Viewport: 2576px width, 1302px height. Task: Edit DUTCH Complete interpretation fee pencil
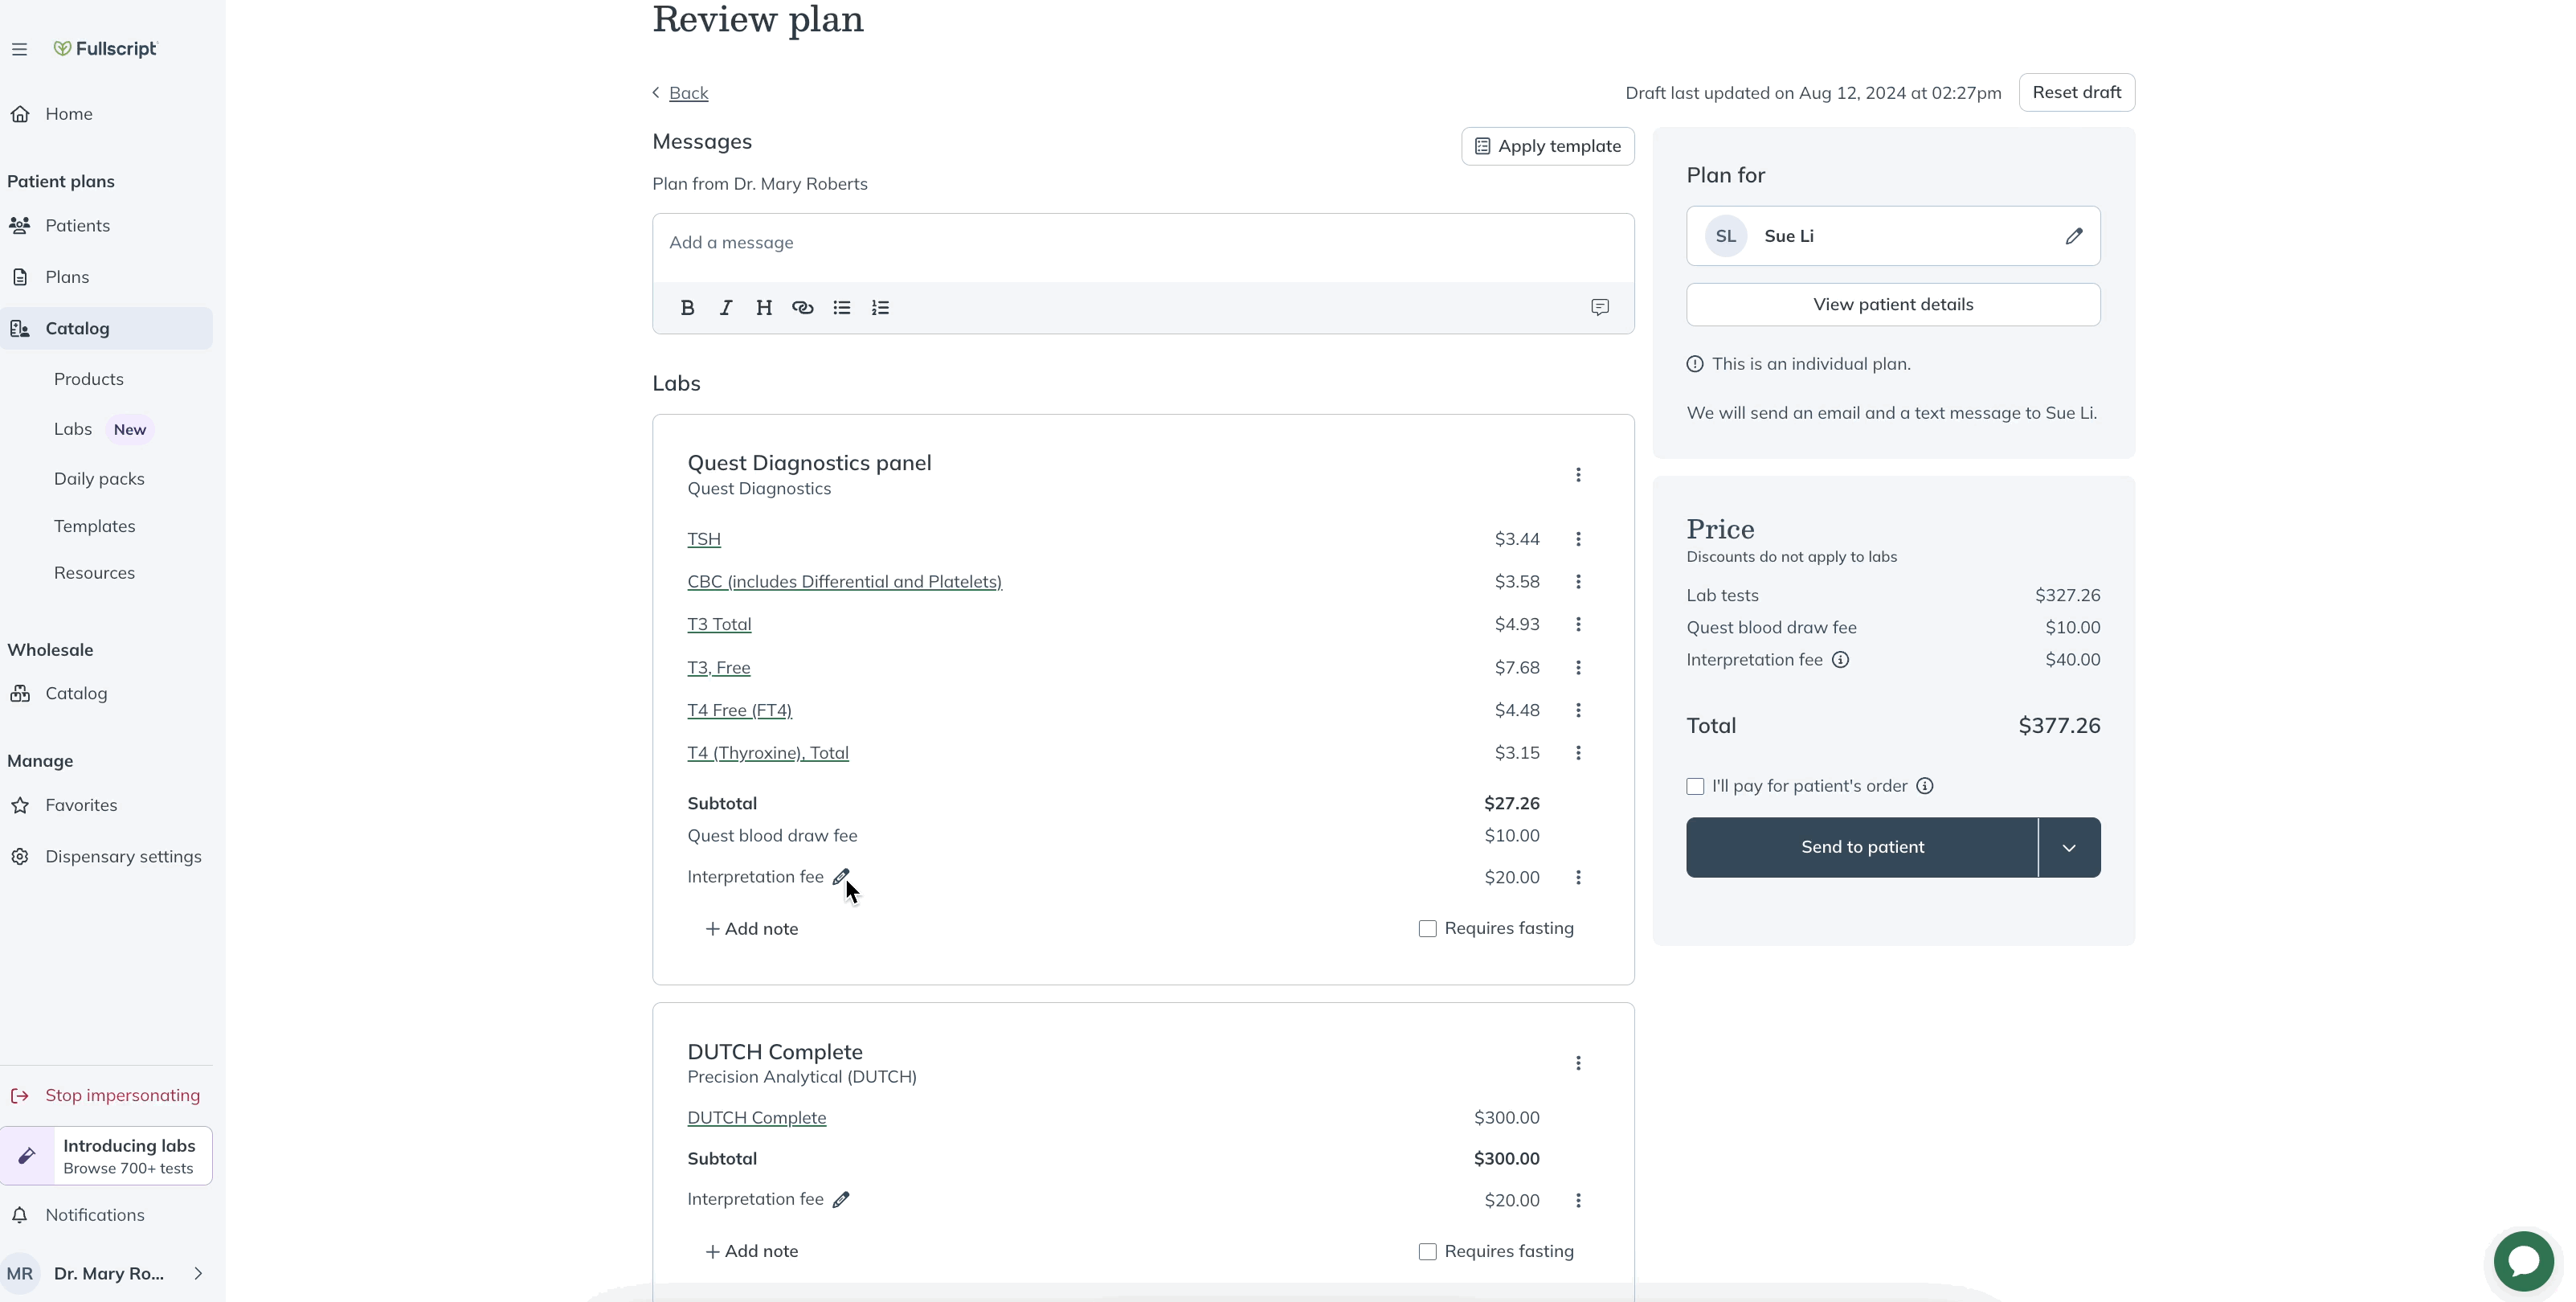click(841, 1200)
